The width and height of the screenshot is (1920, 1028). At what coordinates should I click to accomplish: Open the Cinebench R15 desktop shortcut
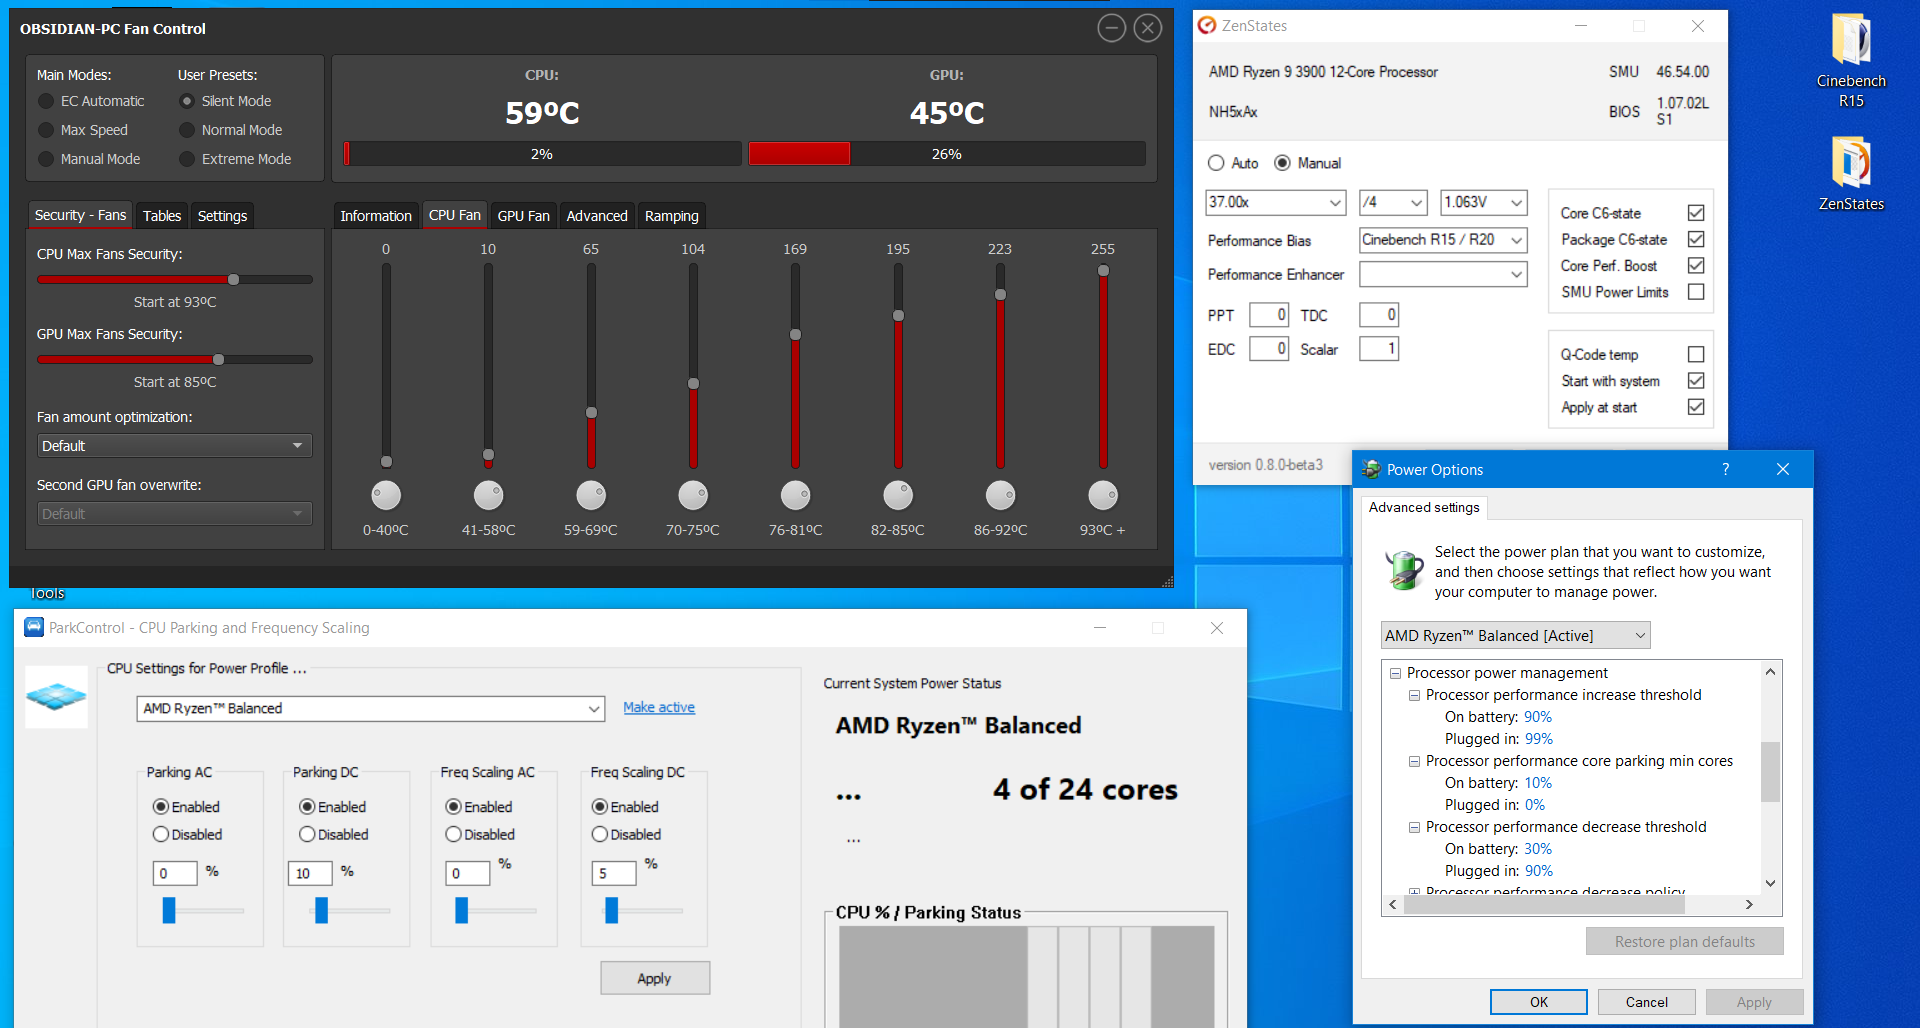pos(1851,60)
